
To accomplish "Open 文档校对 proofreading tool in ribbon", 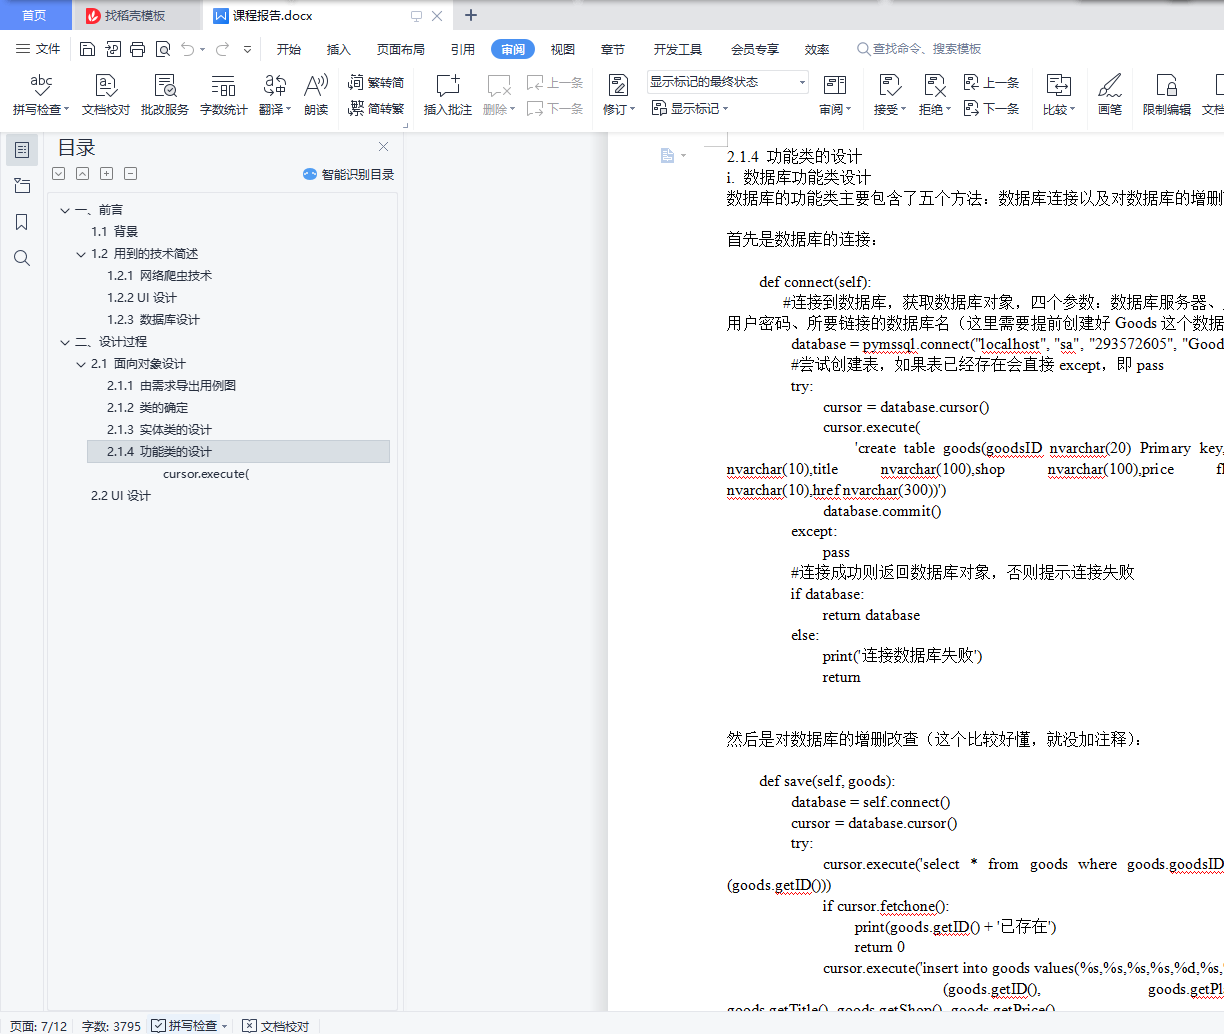I will click(106, 95).
